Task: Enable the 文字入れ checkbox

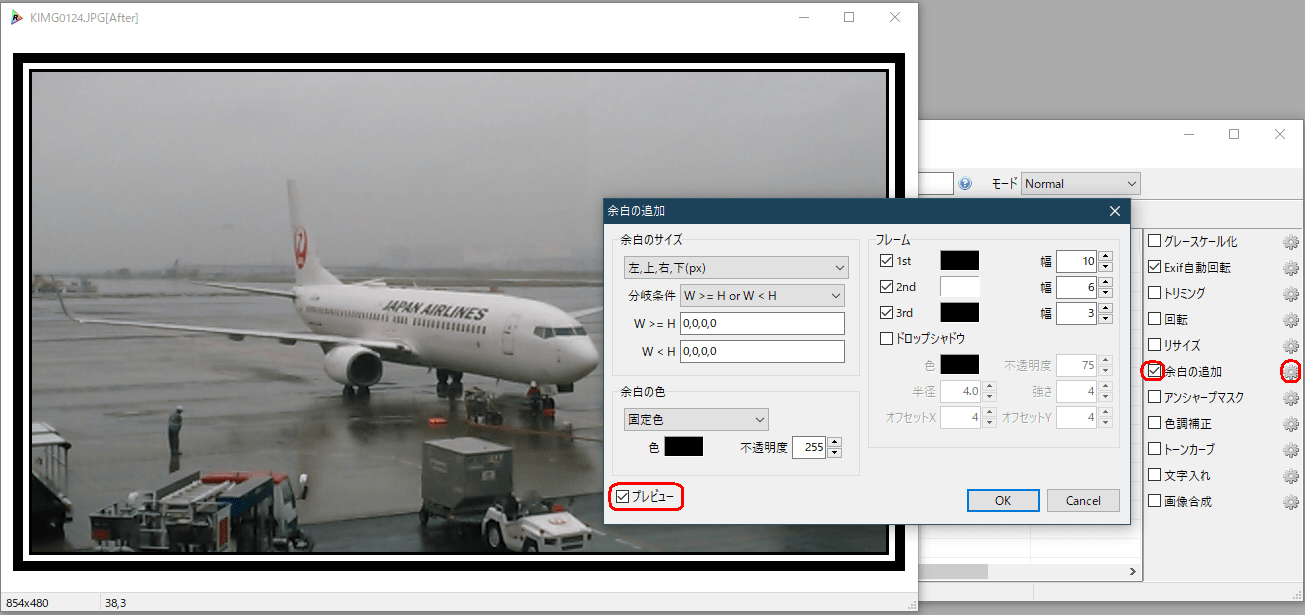Action: pyautogui.click(x=1154, y=475)
